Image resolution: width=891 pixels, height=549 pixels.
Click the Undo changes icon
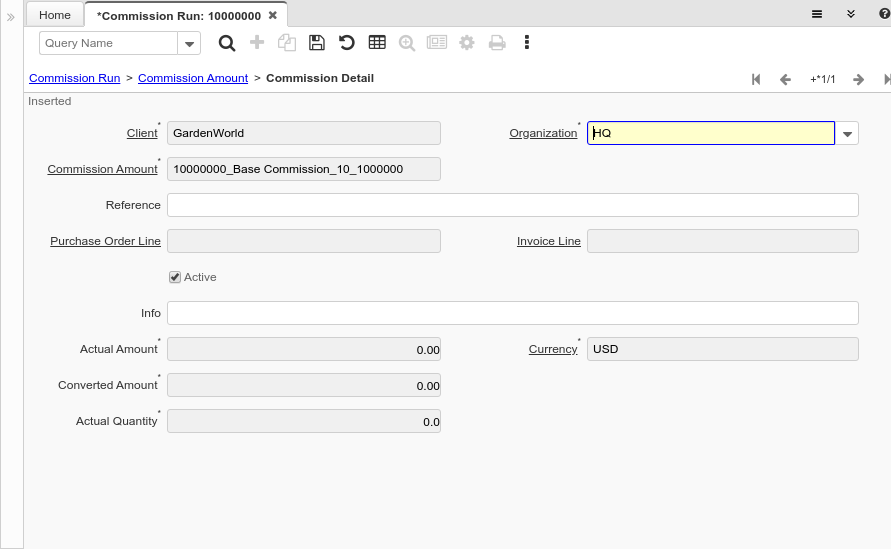(x=346, y=43)
